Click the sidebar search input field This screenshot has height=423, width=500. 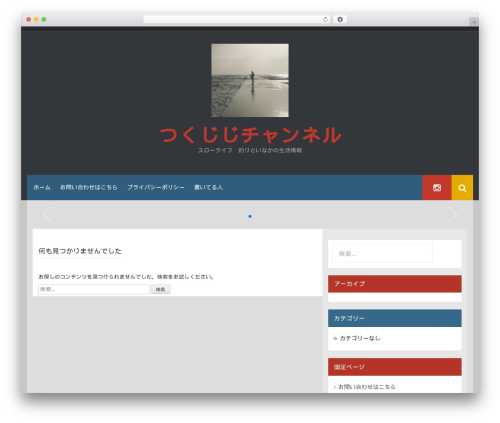point(382,254)
